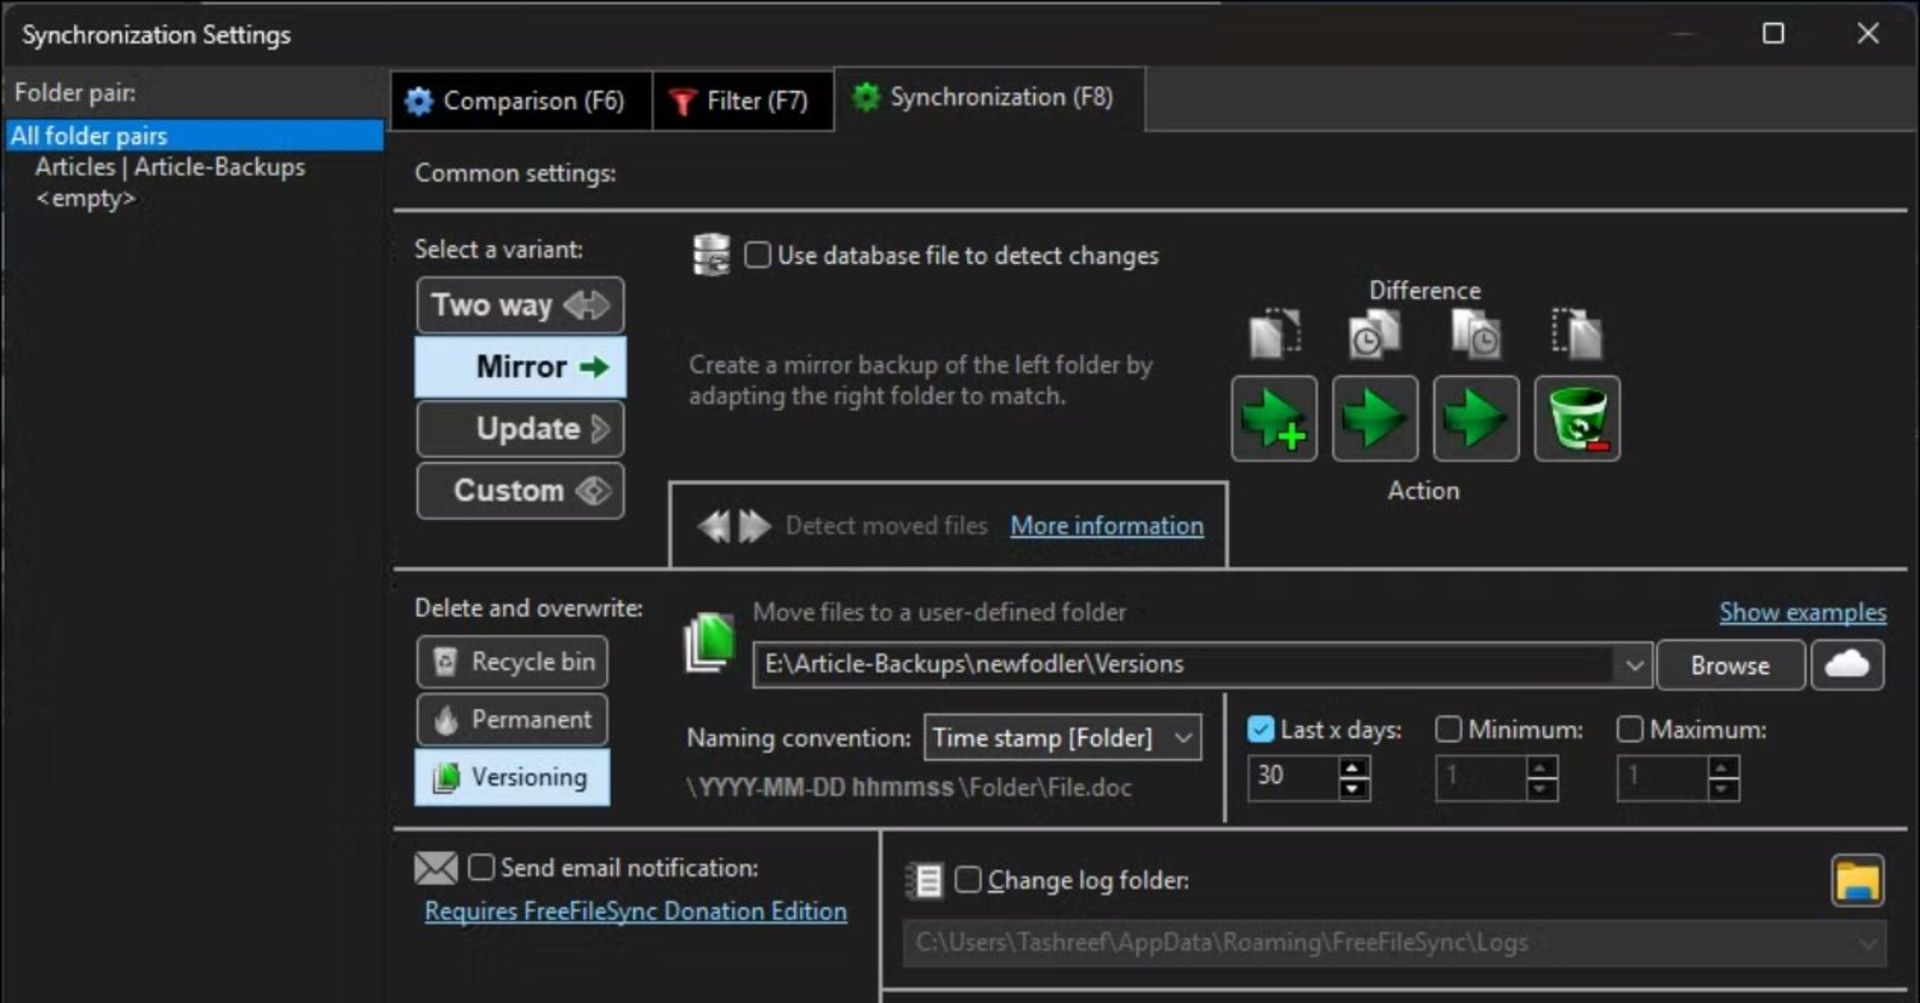The width and height of the screenshot is (1920, 1003).
Task: Click the third green update-right action arrow
Action: pos(1476,418)
